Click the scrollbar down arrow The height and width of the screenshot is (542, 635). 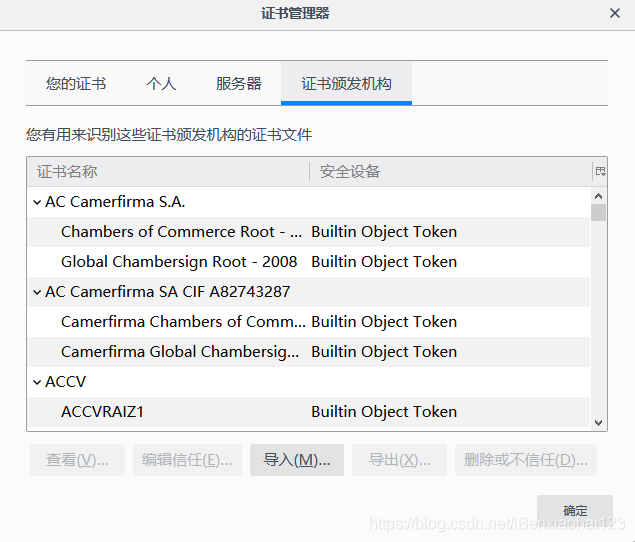pos(598,423)
